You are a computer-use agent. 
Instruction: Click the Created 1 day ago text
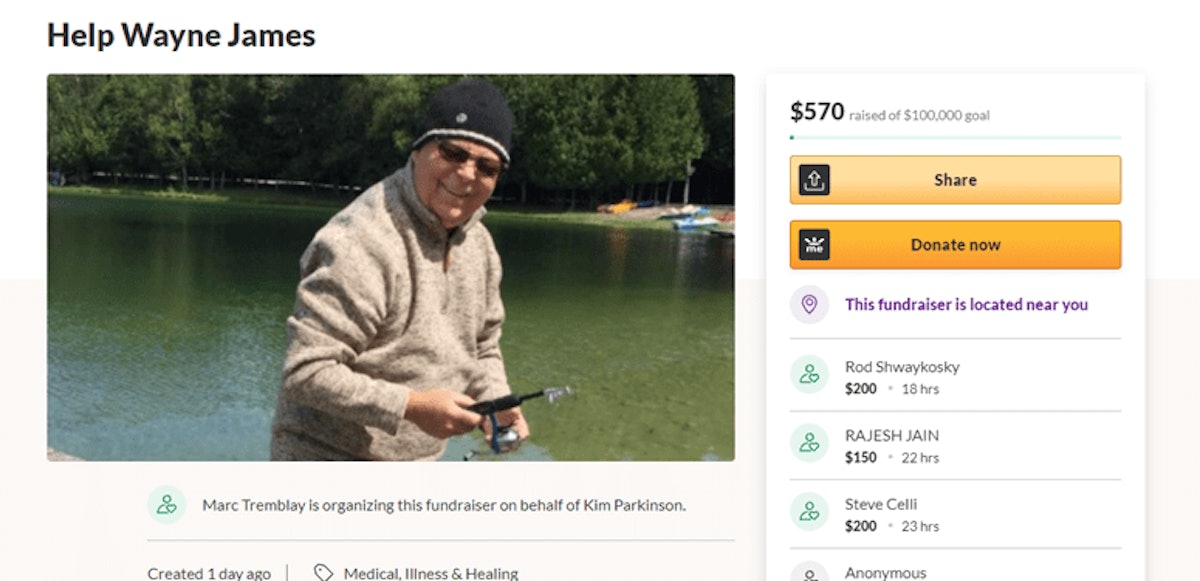(x=210, y=573)
